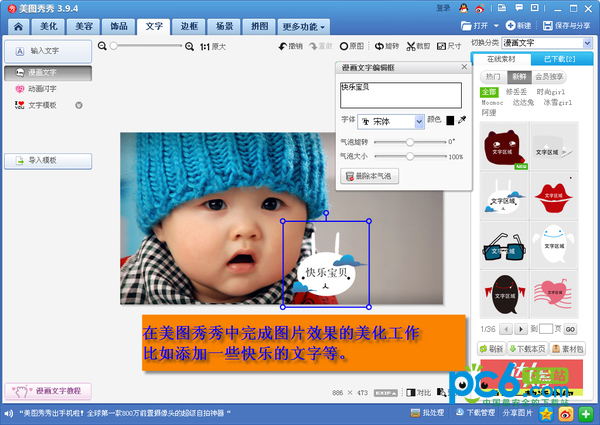600x425 pixels.
Task: Select the 热门 filter pill
Action: 493,76
